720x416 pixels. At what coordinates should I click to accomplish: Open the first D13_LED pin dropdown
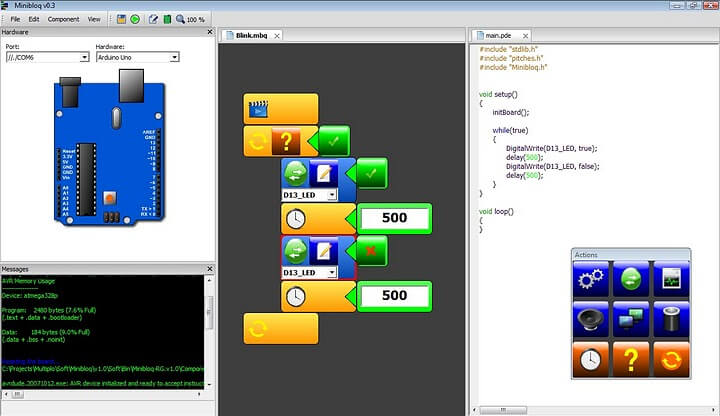pyautogui.click(x=332, y=194)
